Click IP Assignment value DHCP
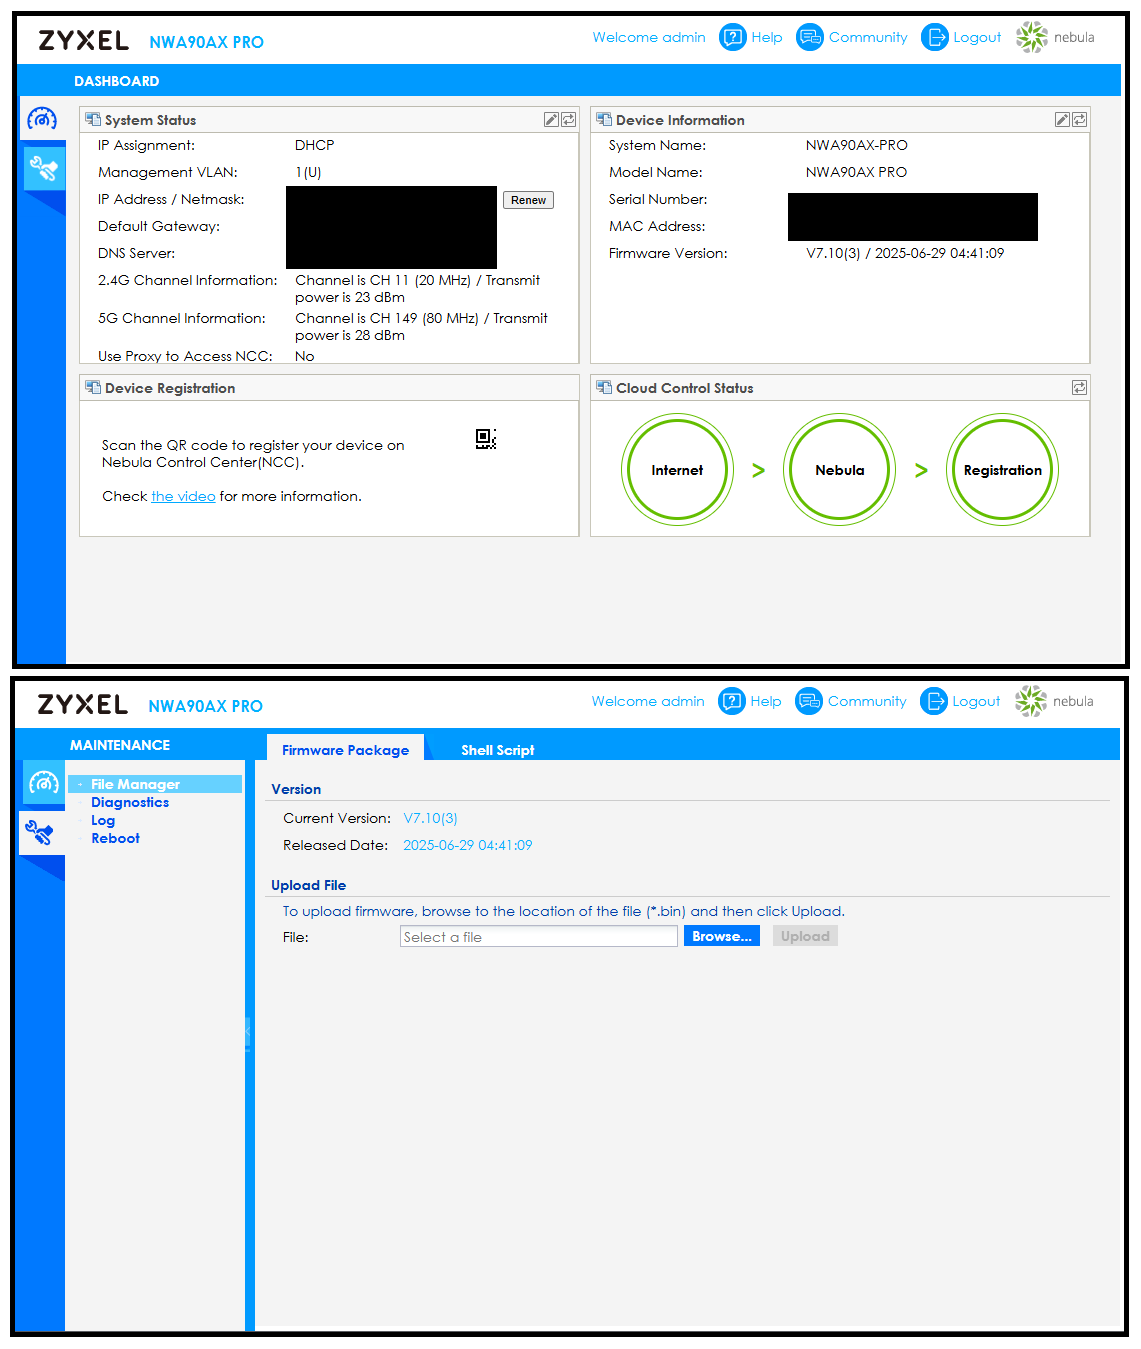 [314, 145]
